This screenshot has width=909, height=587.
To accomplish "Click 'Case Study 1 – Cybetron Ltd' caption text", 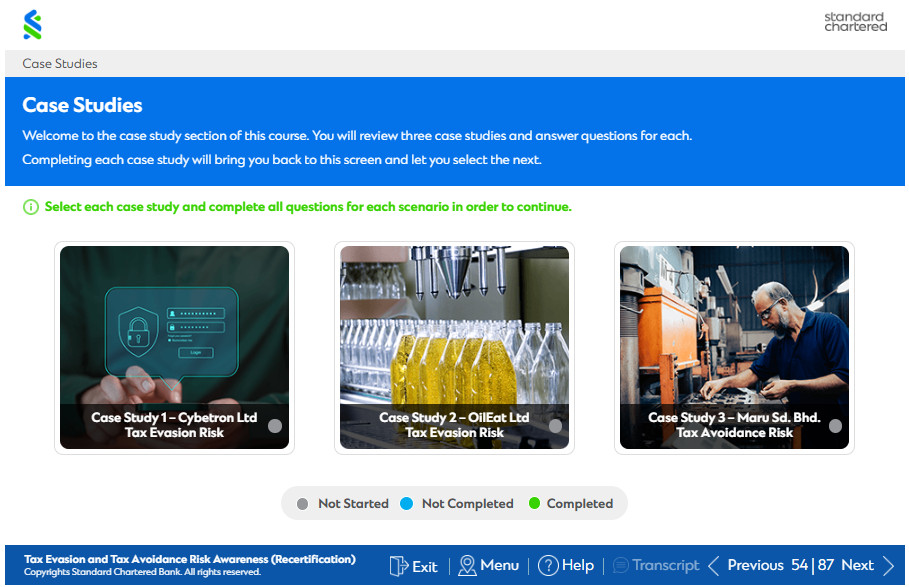I will tap(174, 417).
